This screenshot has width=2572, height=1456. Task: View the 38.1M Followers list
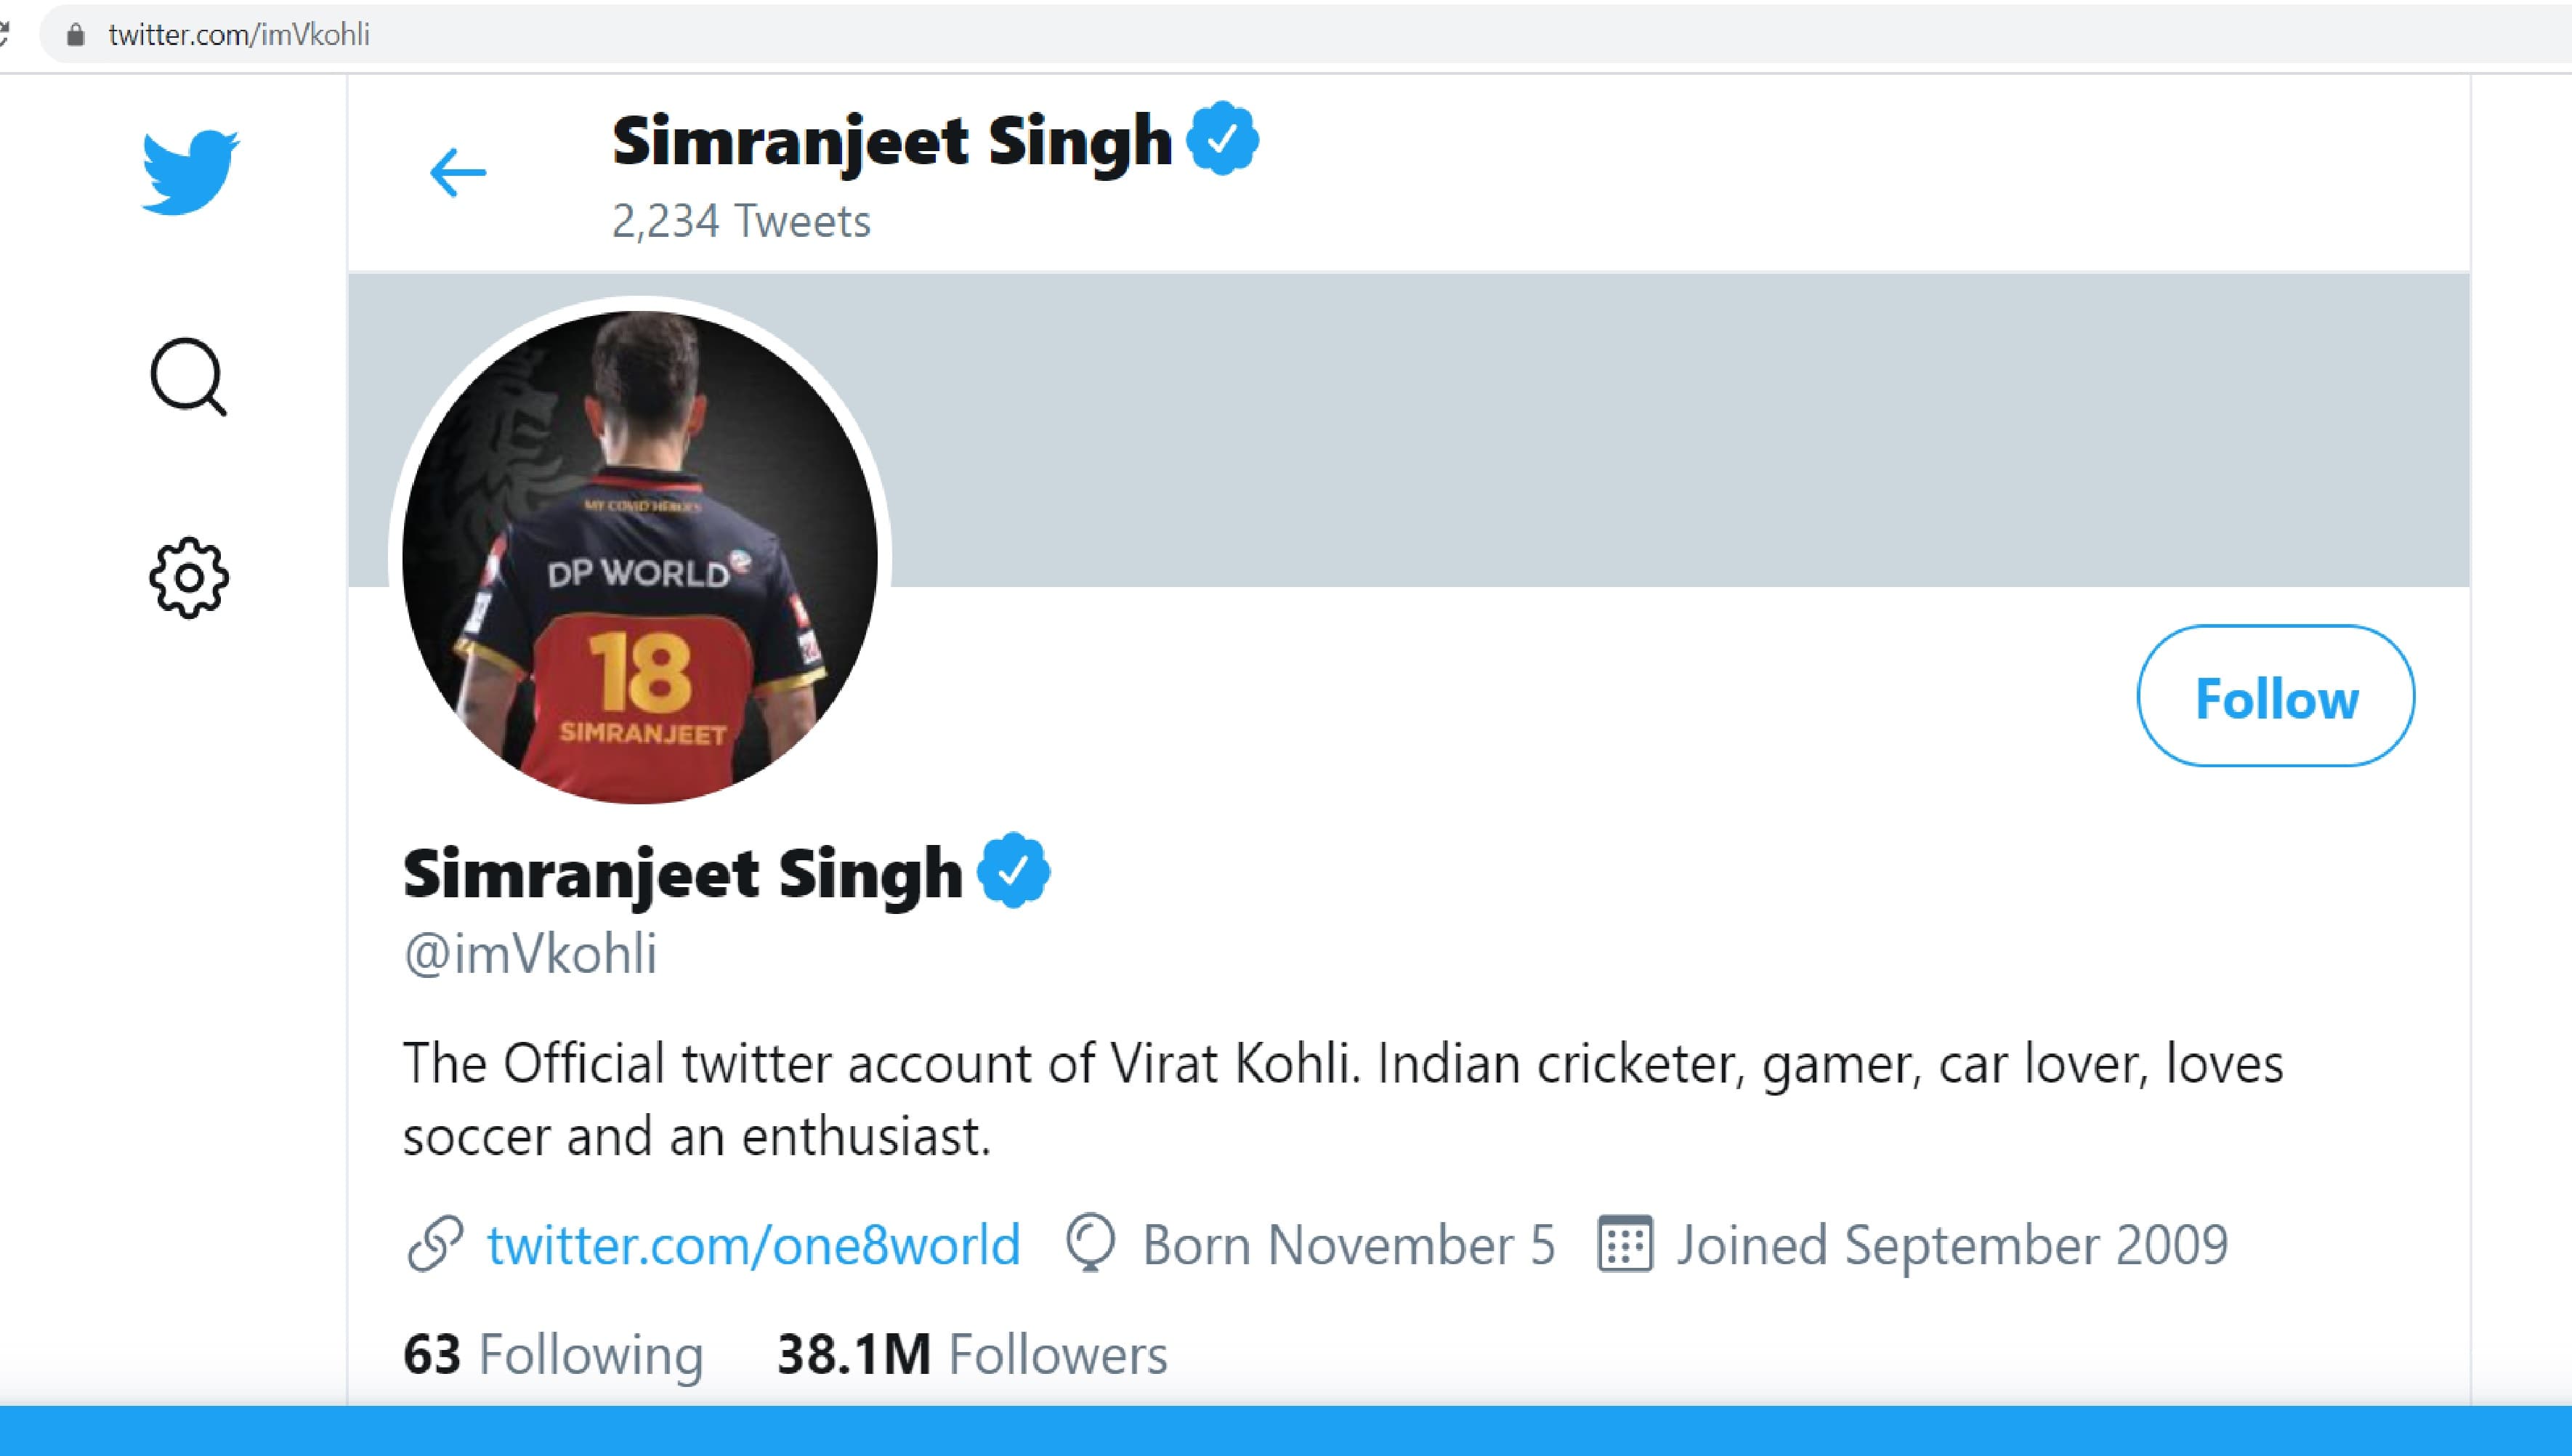[x=971, y=1354]
